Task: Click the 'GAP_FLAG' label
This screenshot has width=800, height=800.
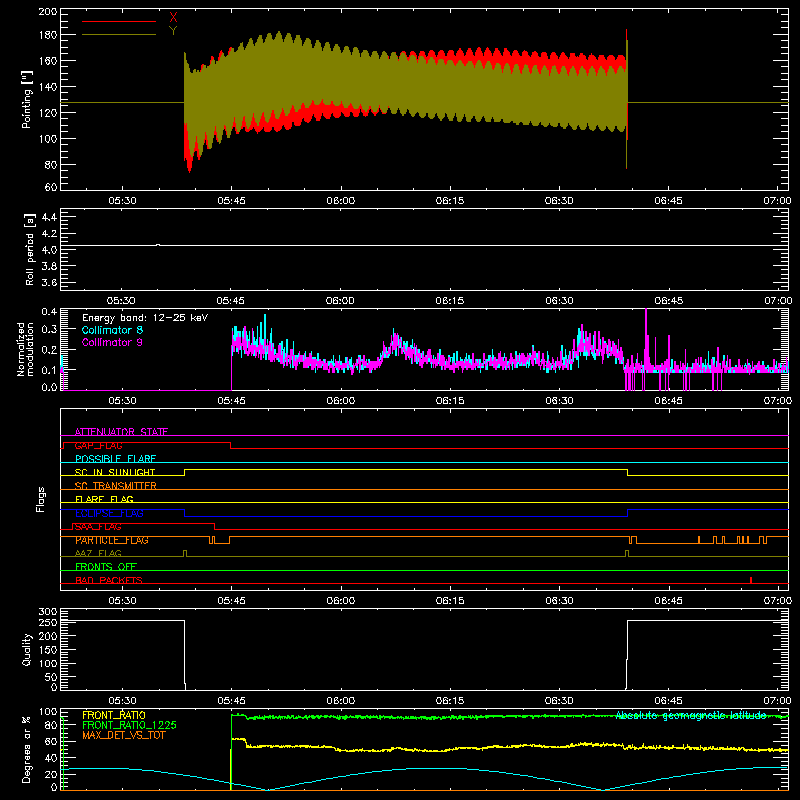Action: (98, 445)
